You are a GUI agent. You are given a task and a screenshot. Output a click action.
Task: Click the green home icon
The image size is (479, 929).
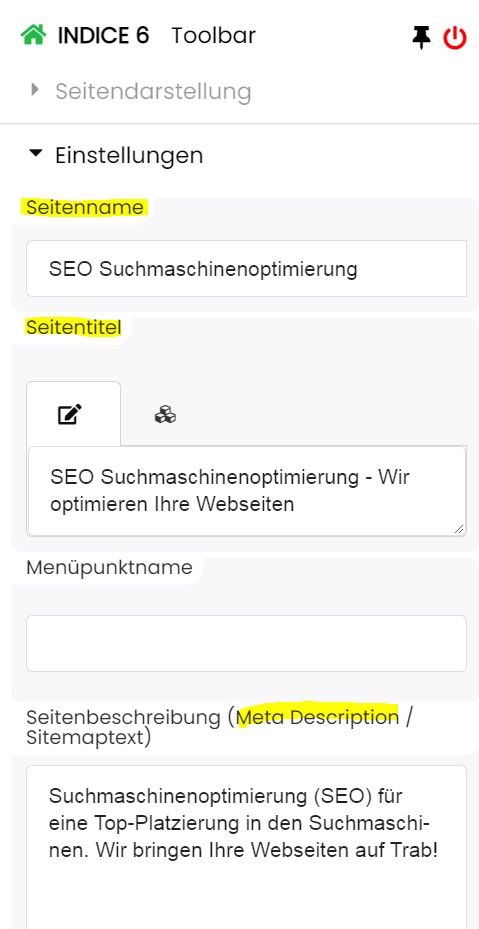(x=33, y=35)
